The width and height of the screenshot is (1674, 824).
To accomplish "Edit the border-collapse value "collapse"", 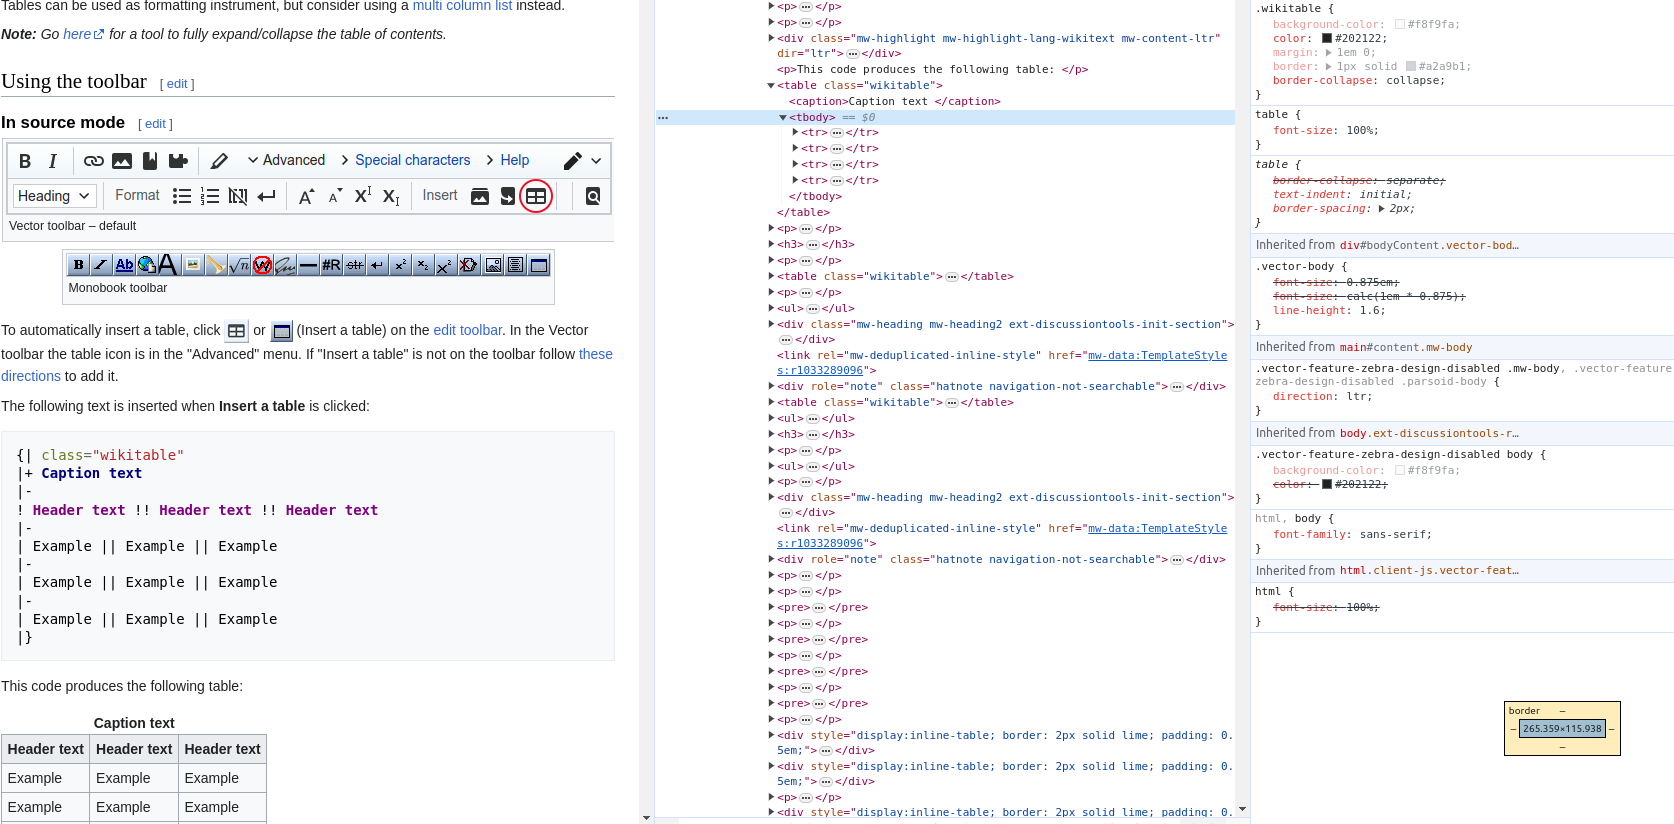I will pyautogui.click(x=1415, y=80).
